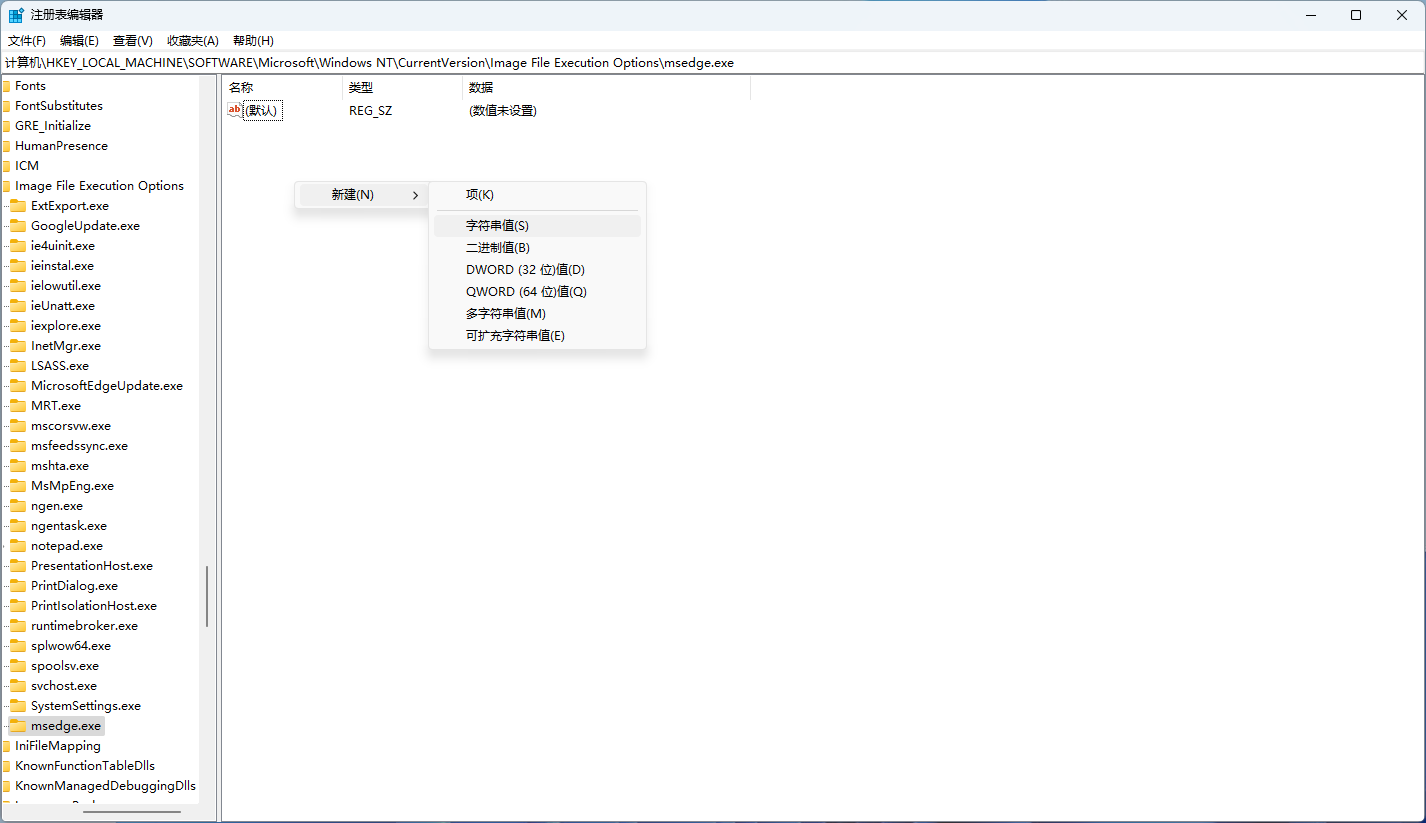The image size is (1426, 823).
Task: Click the 类型 column header
Action: pos(402,88)
